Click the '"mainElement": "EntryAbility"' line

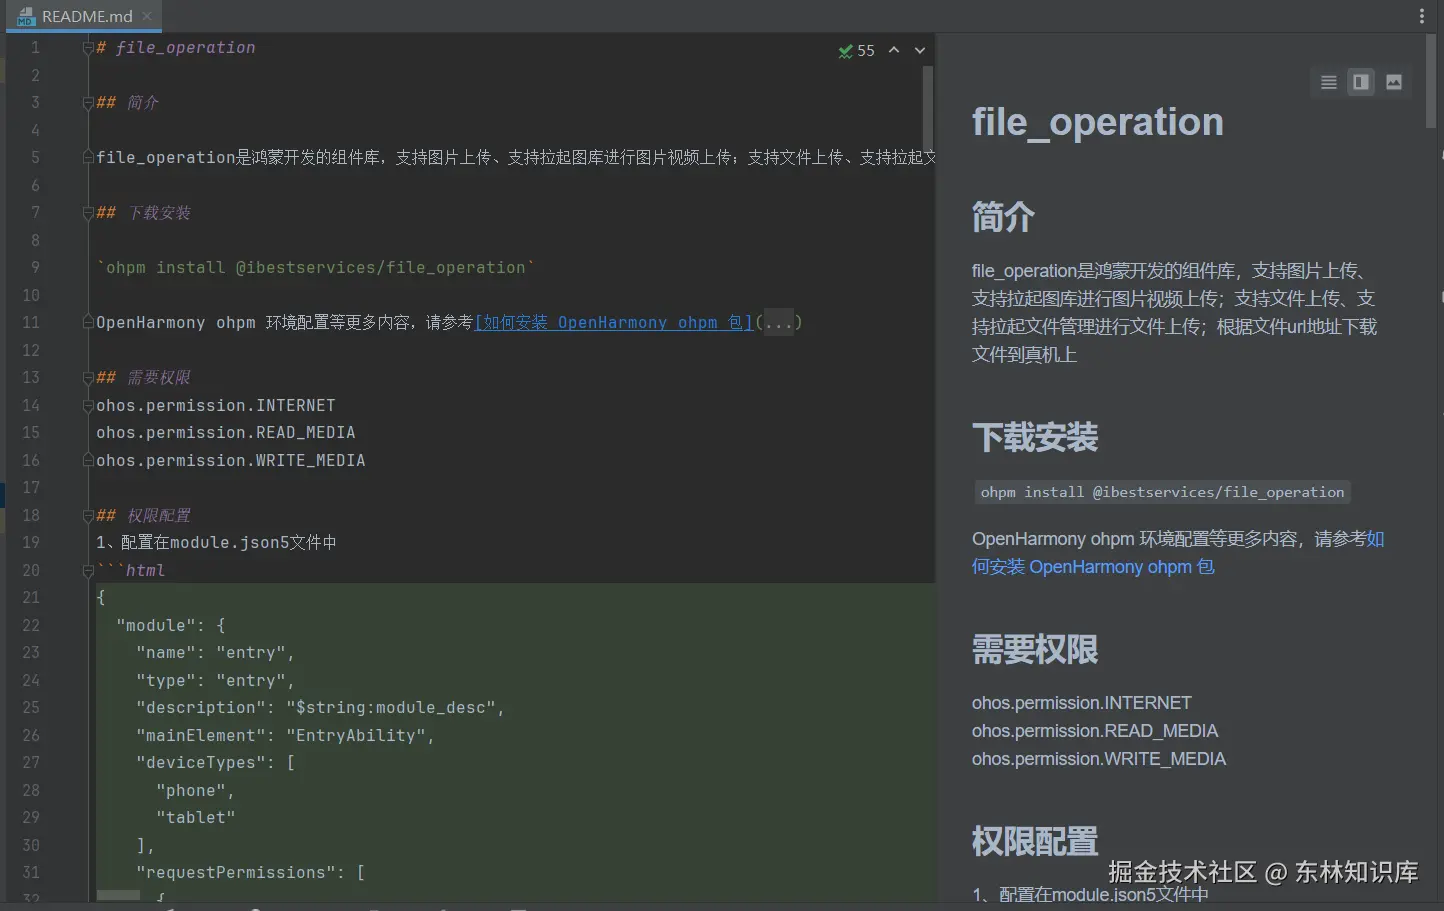pos(285,736)
